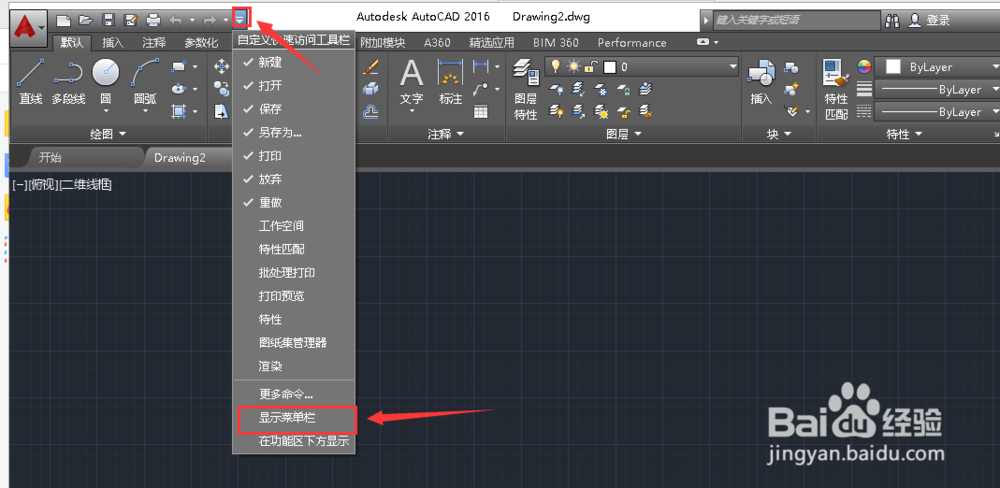Enable 渲染 in the customize menu
Image resolution: width=1000 pixels, height=488 pixels.
pyautogui.click(x=294, y=367)
